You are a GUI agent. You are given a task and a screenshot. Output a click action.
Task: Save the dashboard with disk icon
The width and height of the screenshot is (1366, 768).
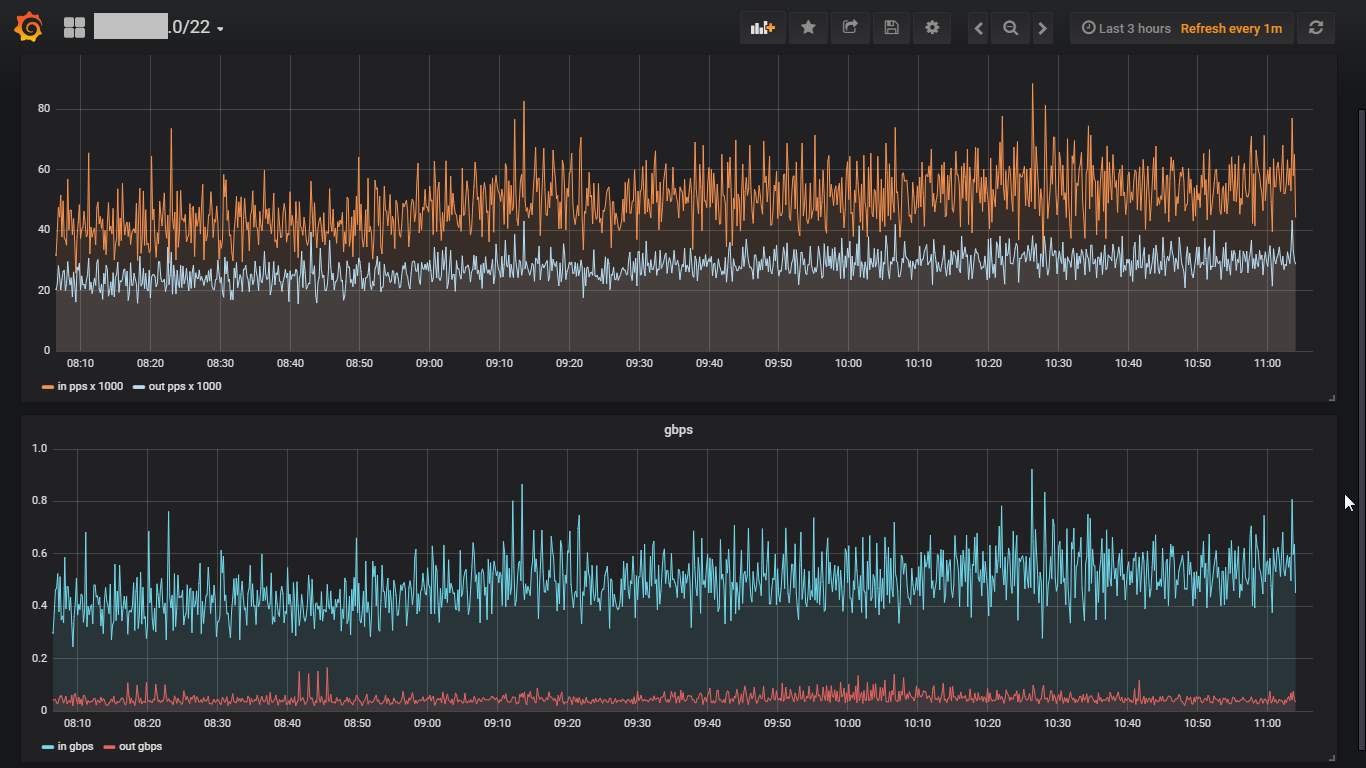pos(891,28)
